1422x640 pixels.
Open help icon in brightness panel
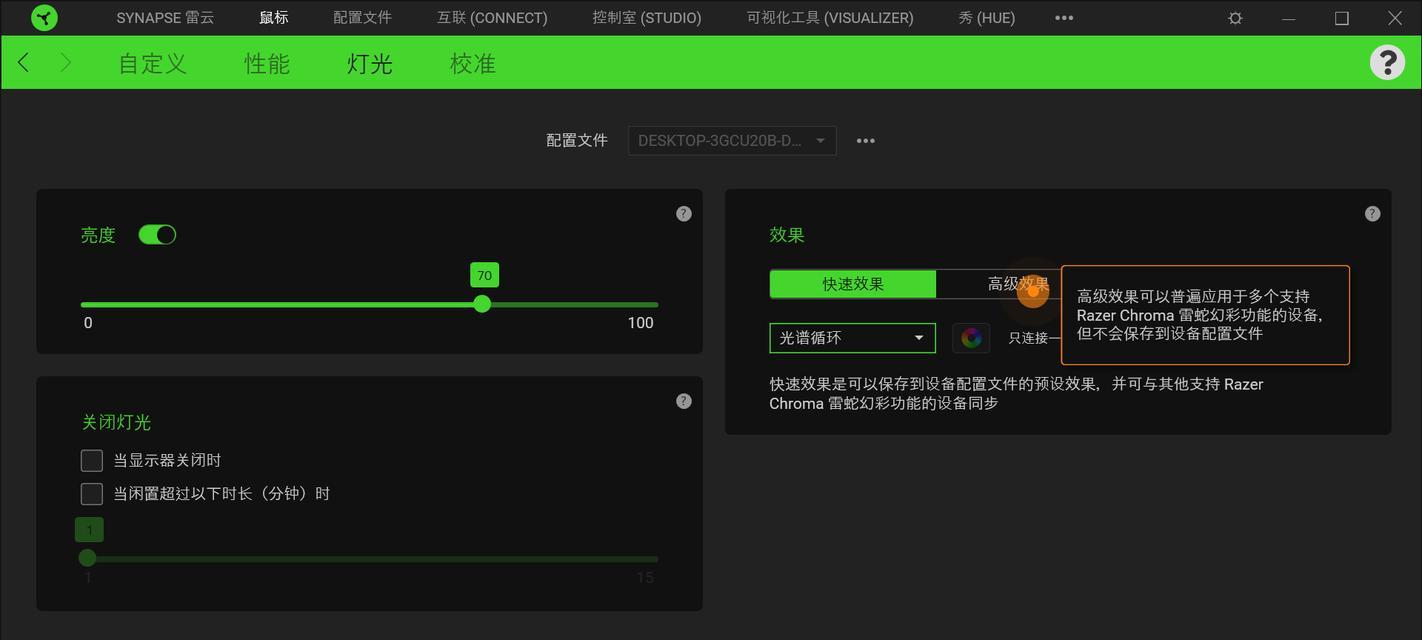click(x=684, y=214)
